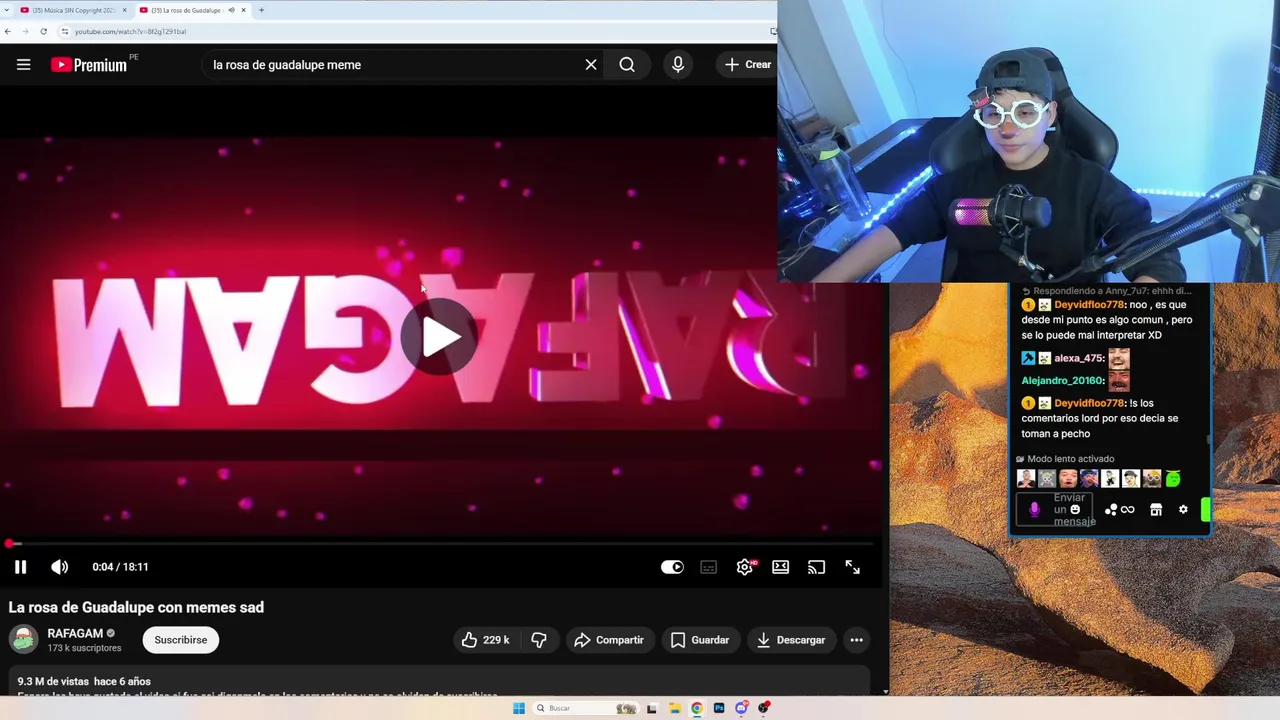Open Discord from the taskbar

tap(741, 708)
